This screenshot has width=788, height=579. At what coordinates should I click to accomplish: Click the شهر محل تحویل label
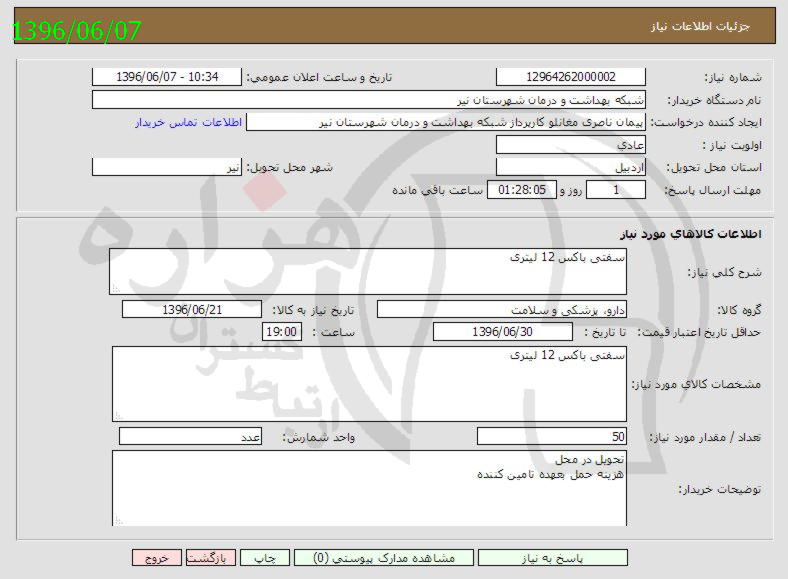[289, 168]
